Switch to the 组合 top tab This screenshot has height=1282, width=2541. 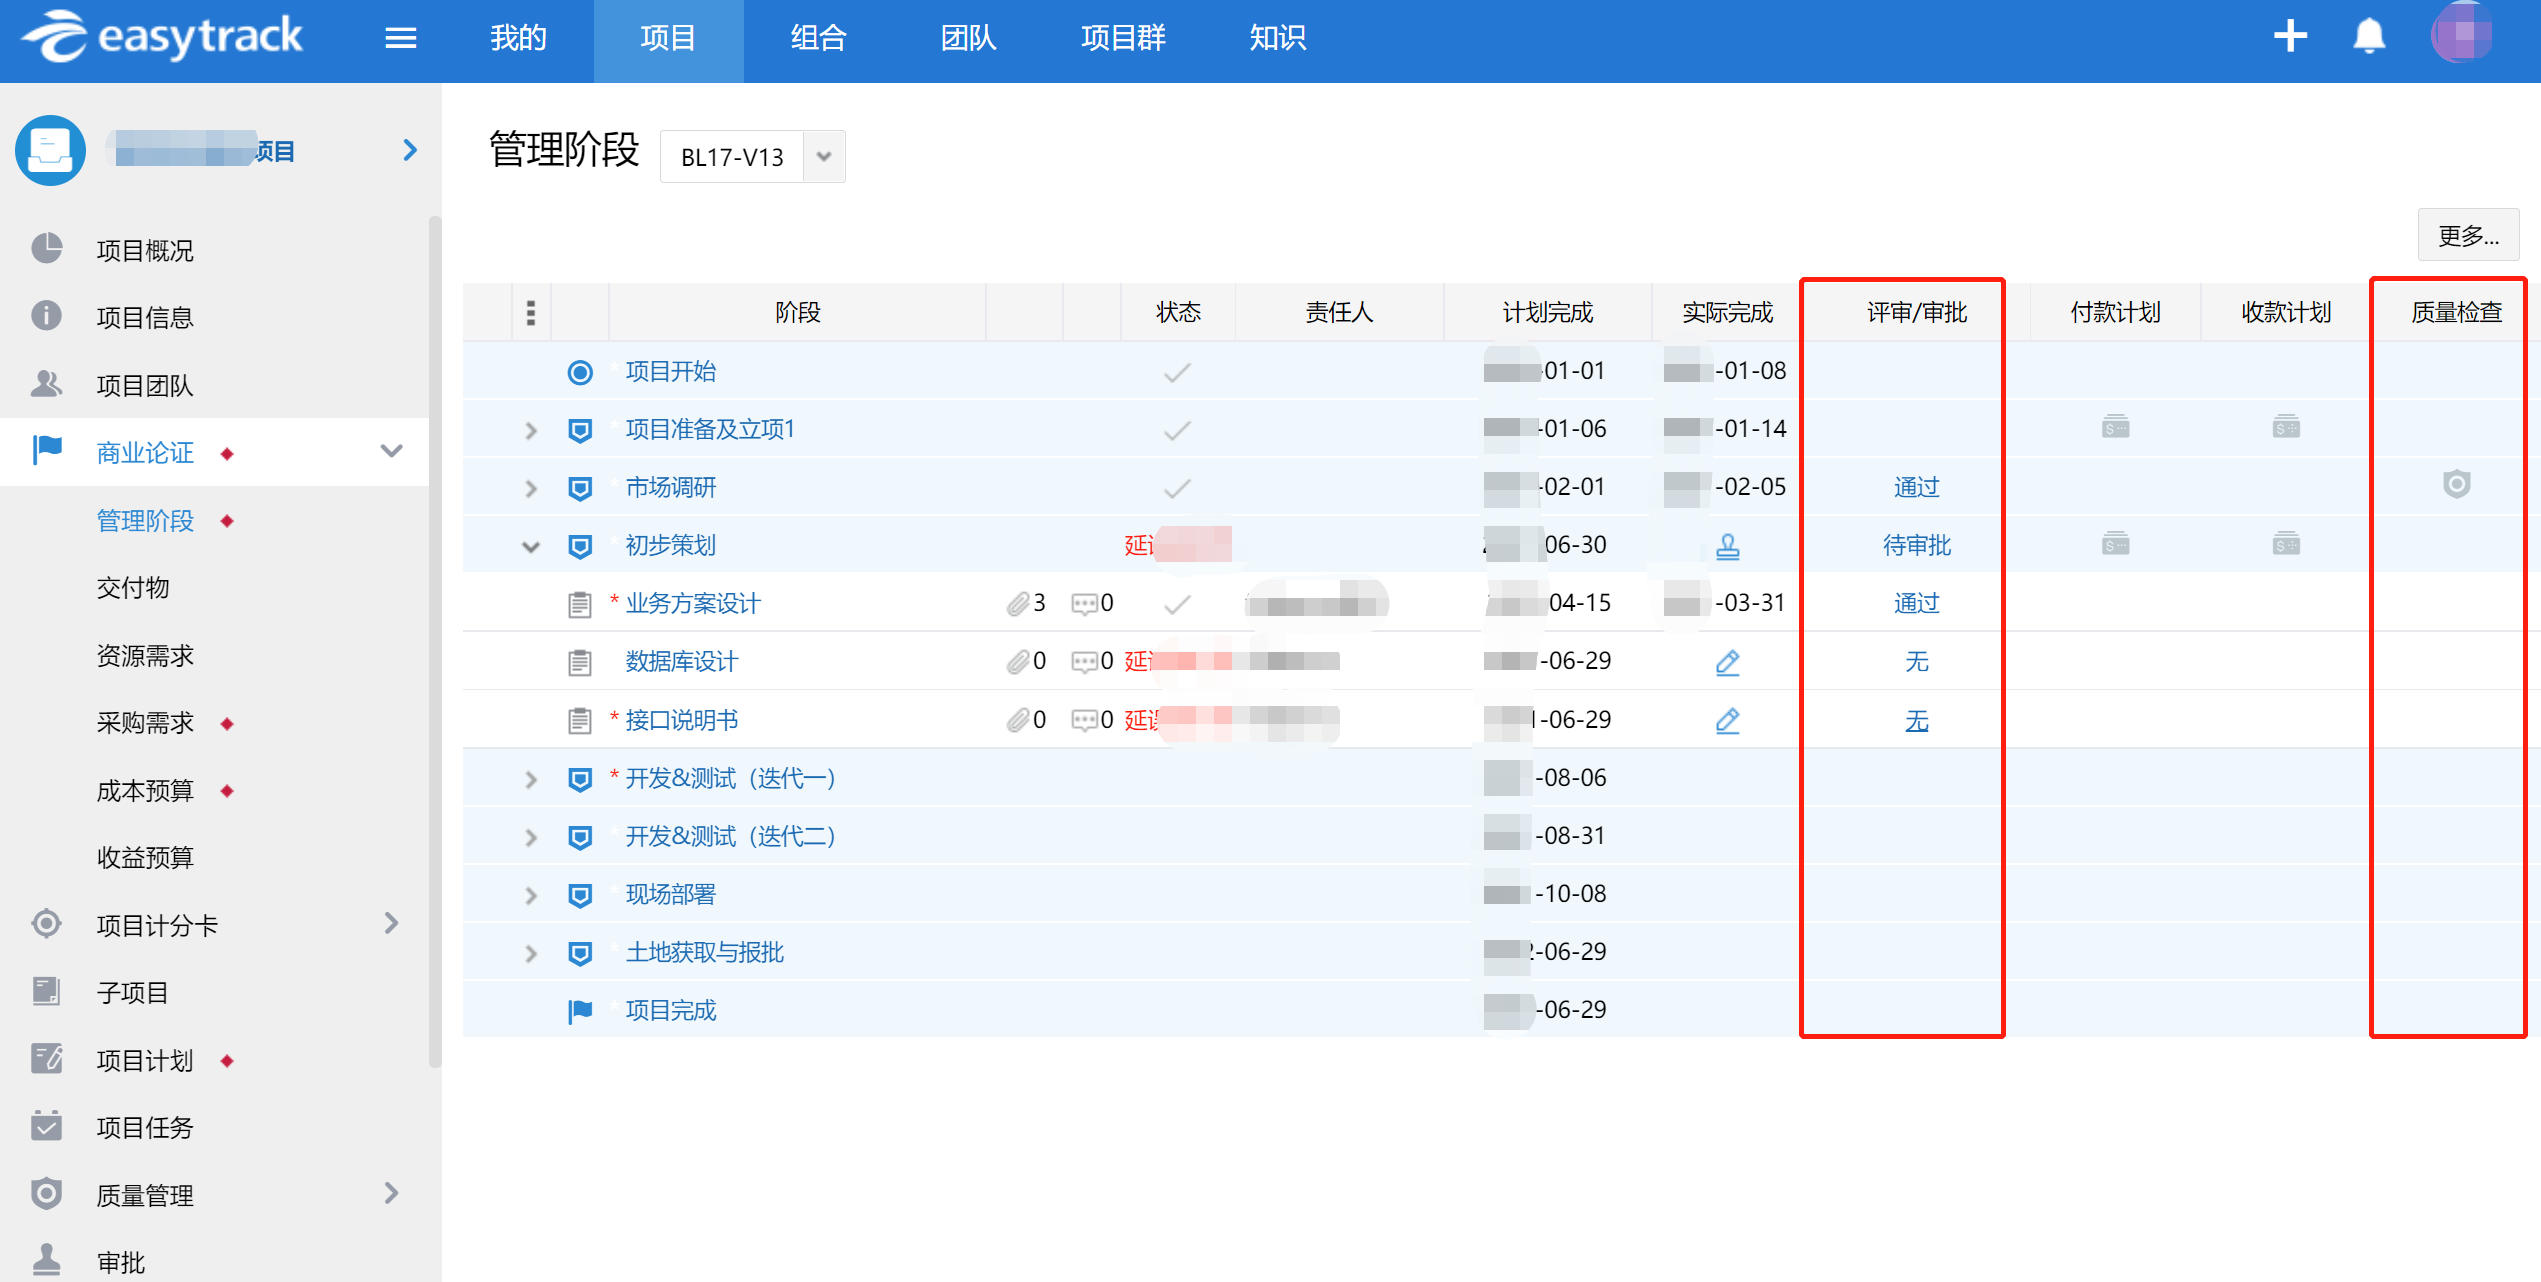click(818, 38)
